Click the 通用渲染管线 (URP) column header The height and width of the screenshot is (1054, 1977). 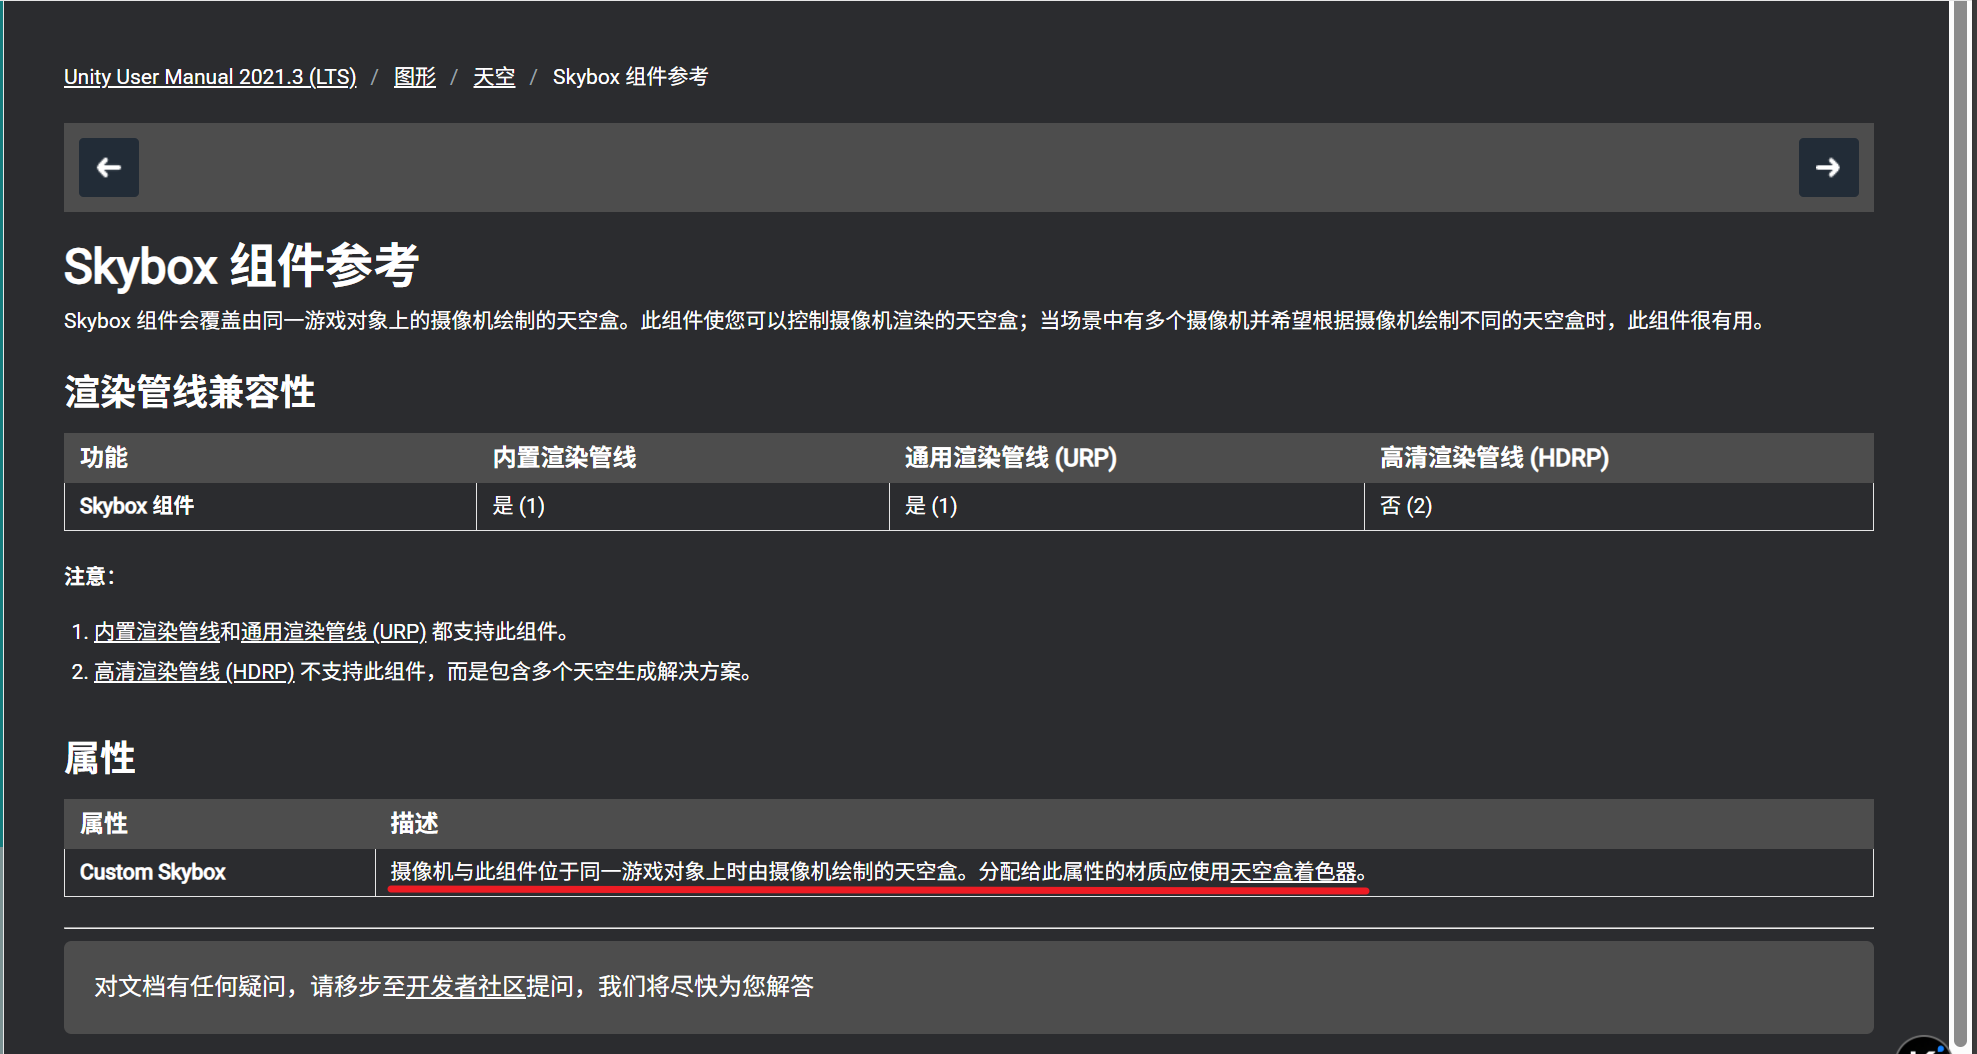1127,458
